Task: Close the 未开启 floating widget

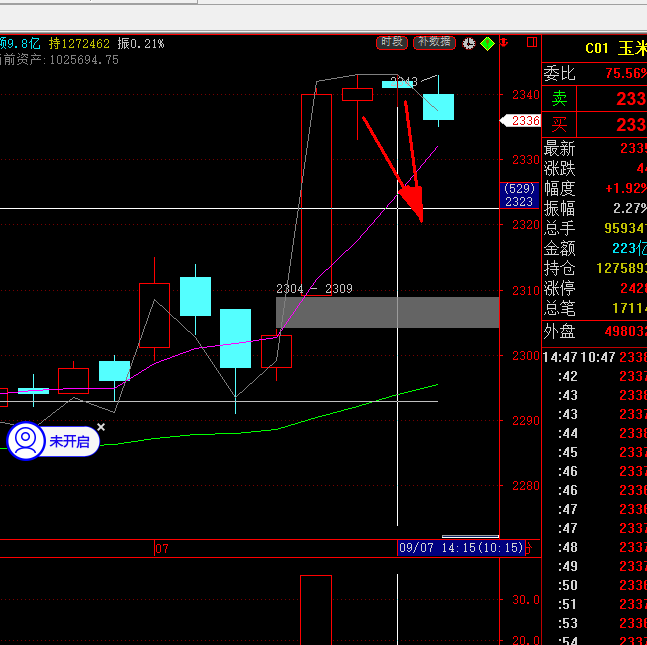Action: coord(101,427)
